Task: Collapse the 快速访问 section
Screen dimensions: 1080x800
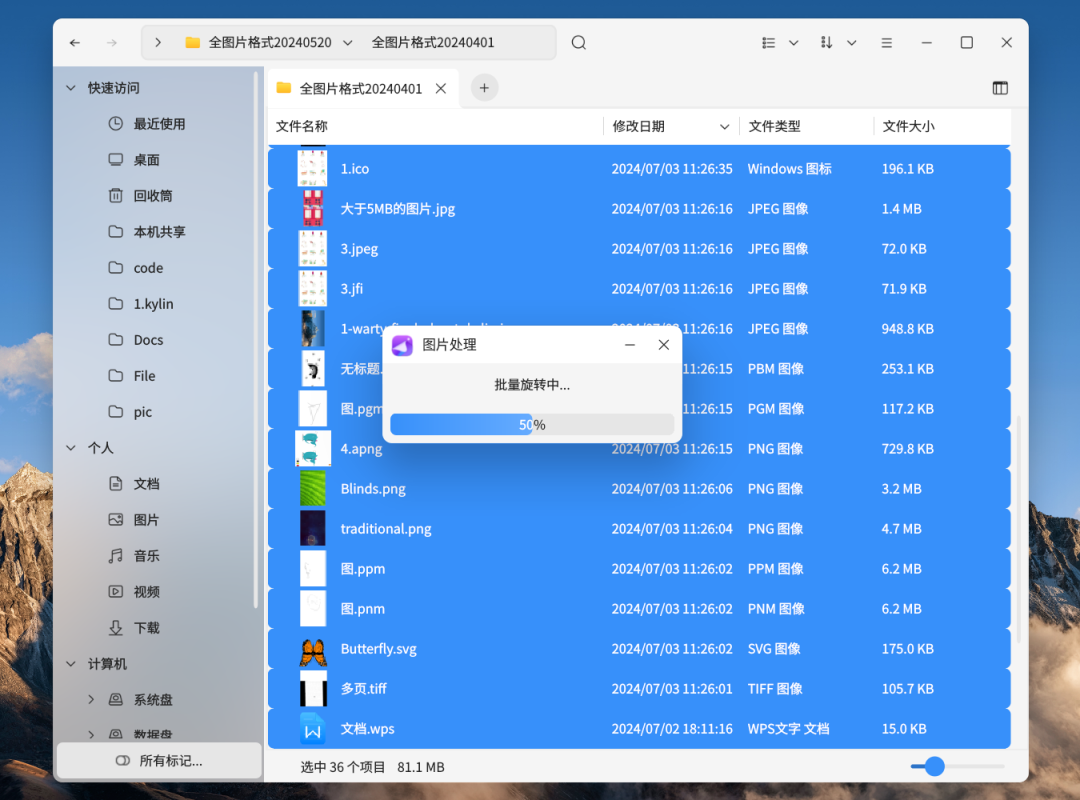Action: click(71, 88)
